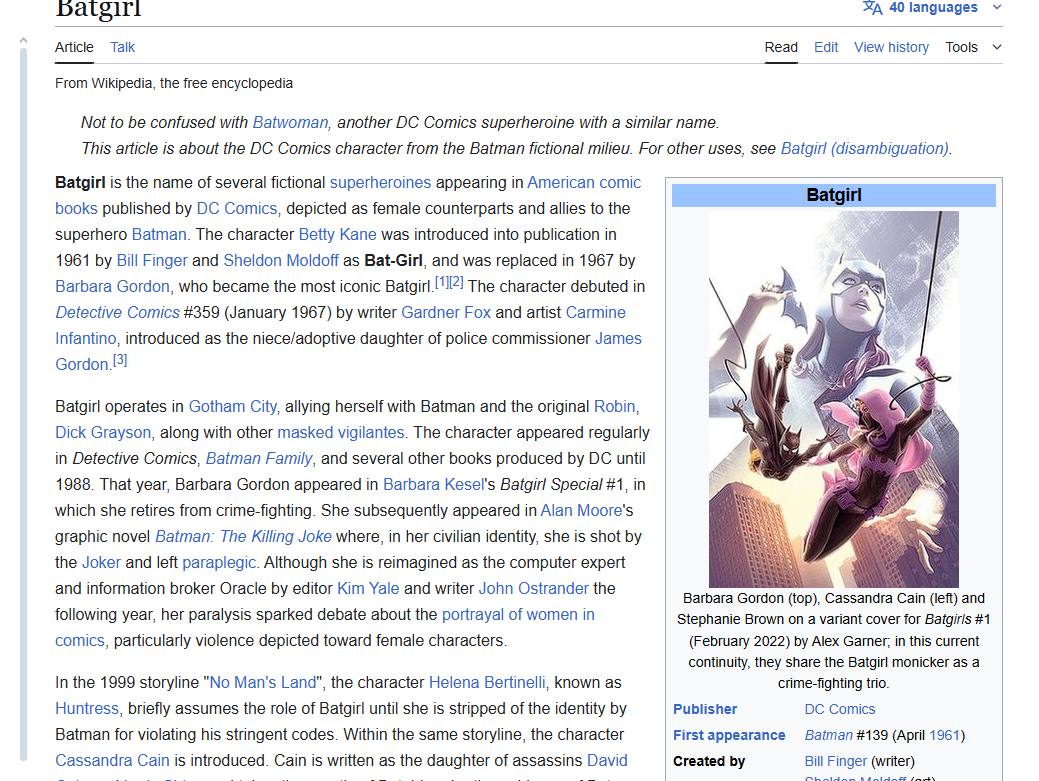Open Sheldon Moldoff link in intro paragraph

[281, 260]
